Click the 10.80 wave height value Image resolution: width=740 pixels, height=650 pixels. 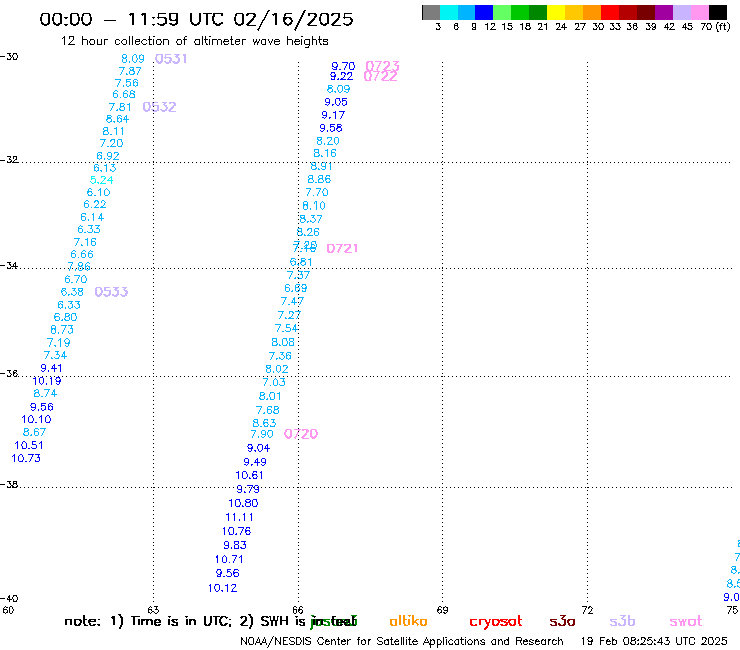click(243, 503)
